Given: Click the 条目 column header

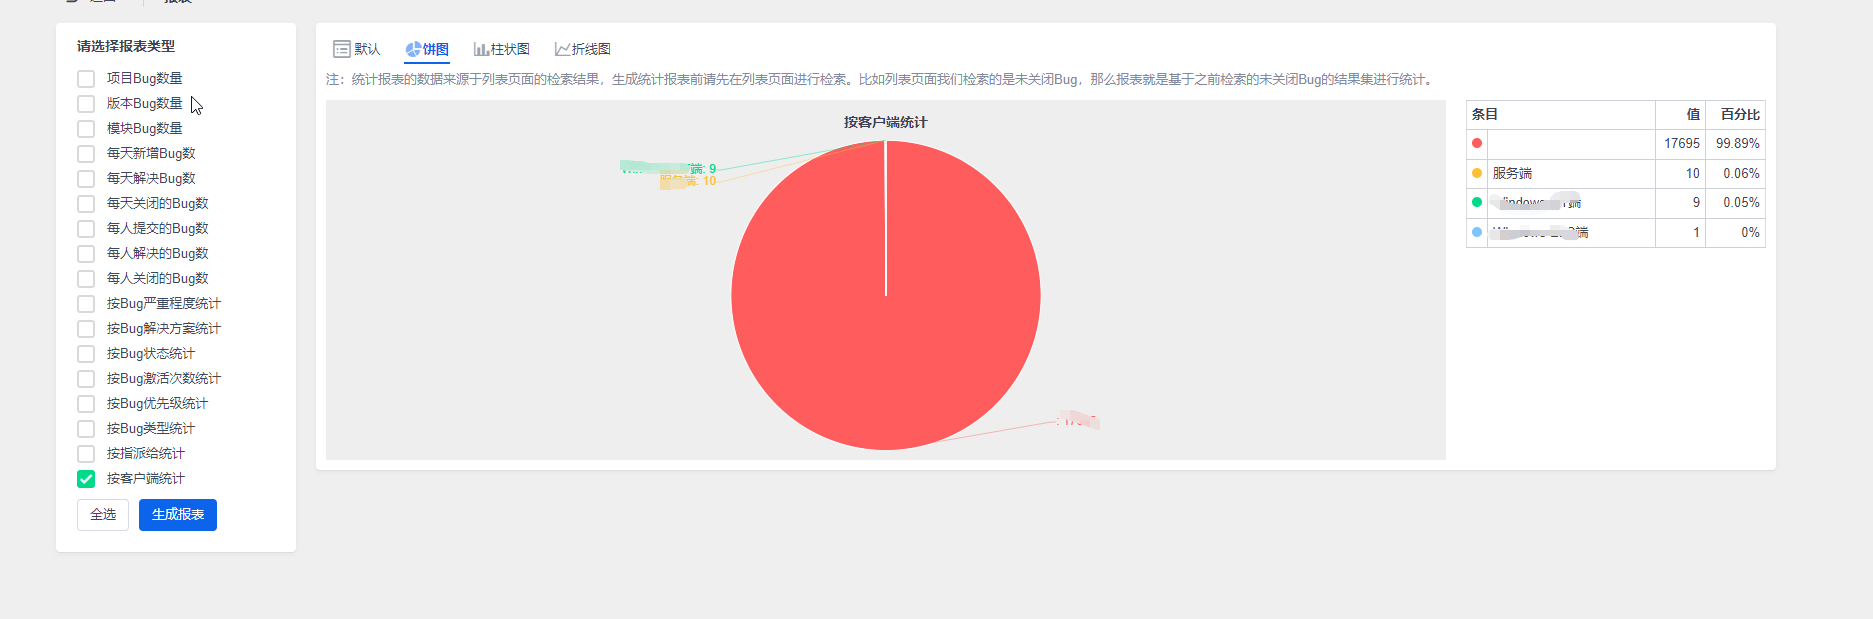Looking at the screenshot, I should pos(1485,114).
